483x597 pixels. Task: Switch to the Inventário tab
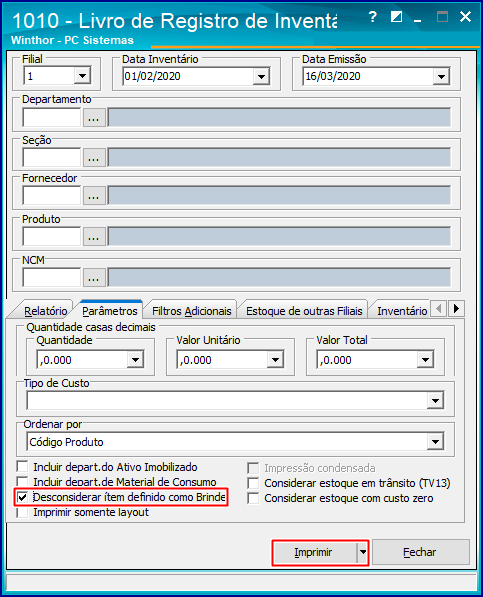pos(402,311)
